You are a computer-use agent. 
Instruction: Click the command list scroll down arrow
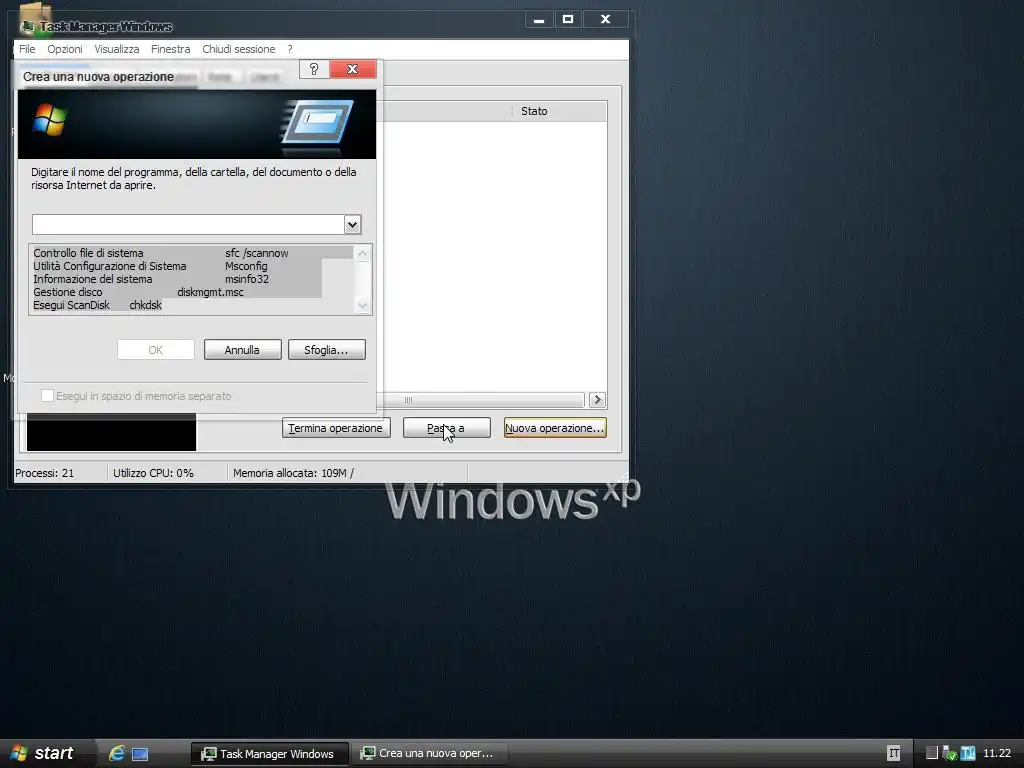[x=362, y=305]
